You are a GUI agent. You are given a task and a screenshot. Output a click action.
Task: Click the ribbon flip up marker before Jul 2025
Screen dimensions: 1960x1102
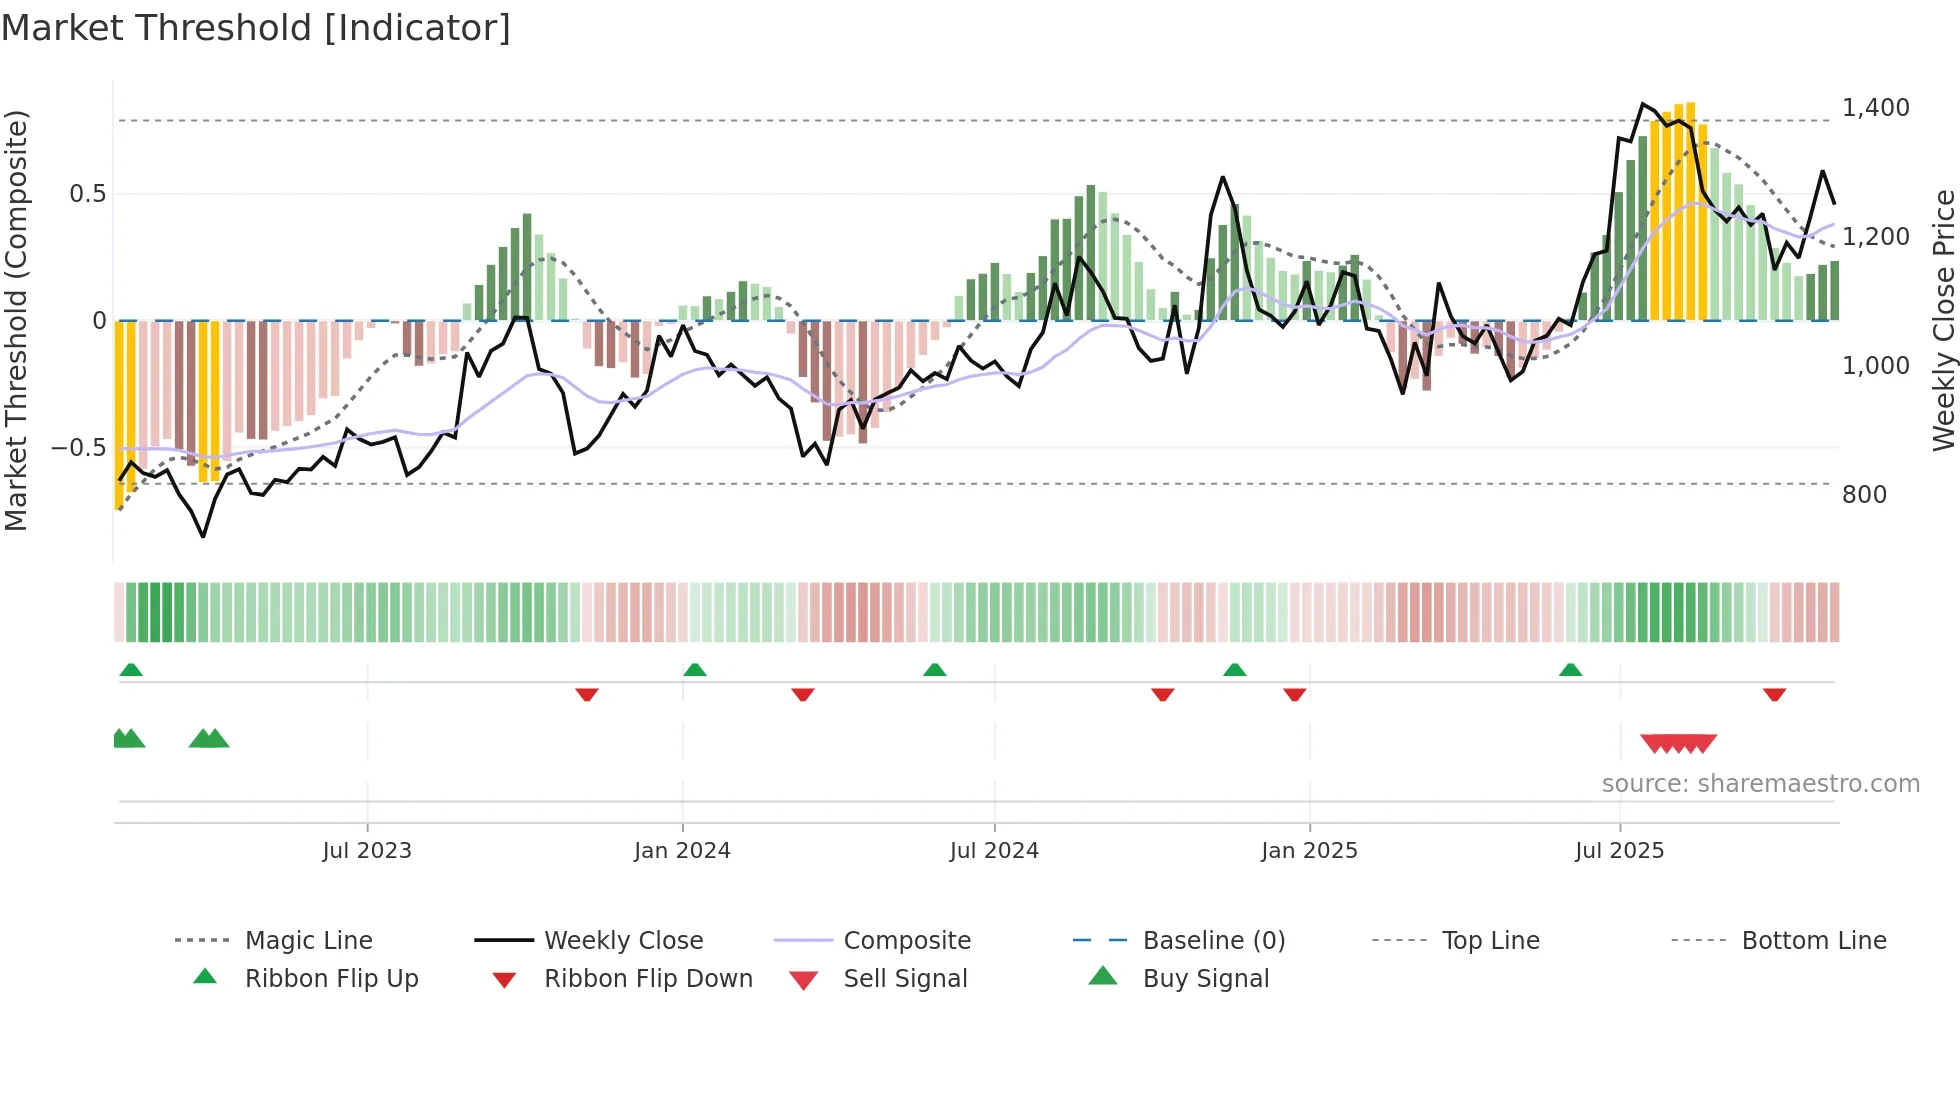(1570, 670)
